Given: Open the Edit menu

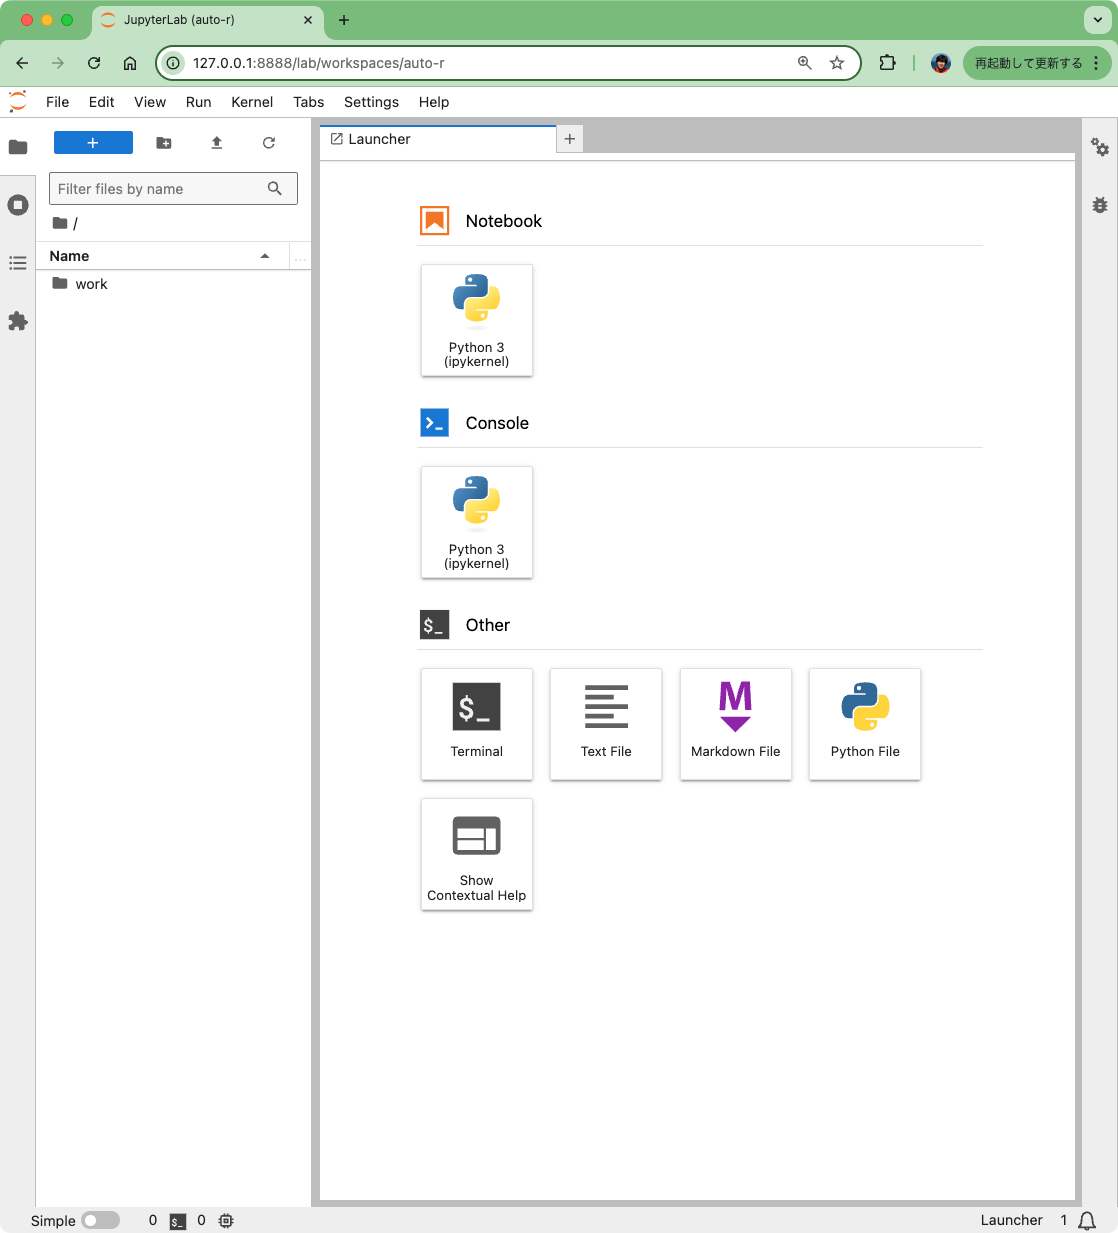Looking at the screenshot, I should click(x=102, y=102).
